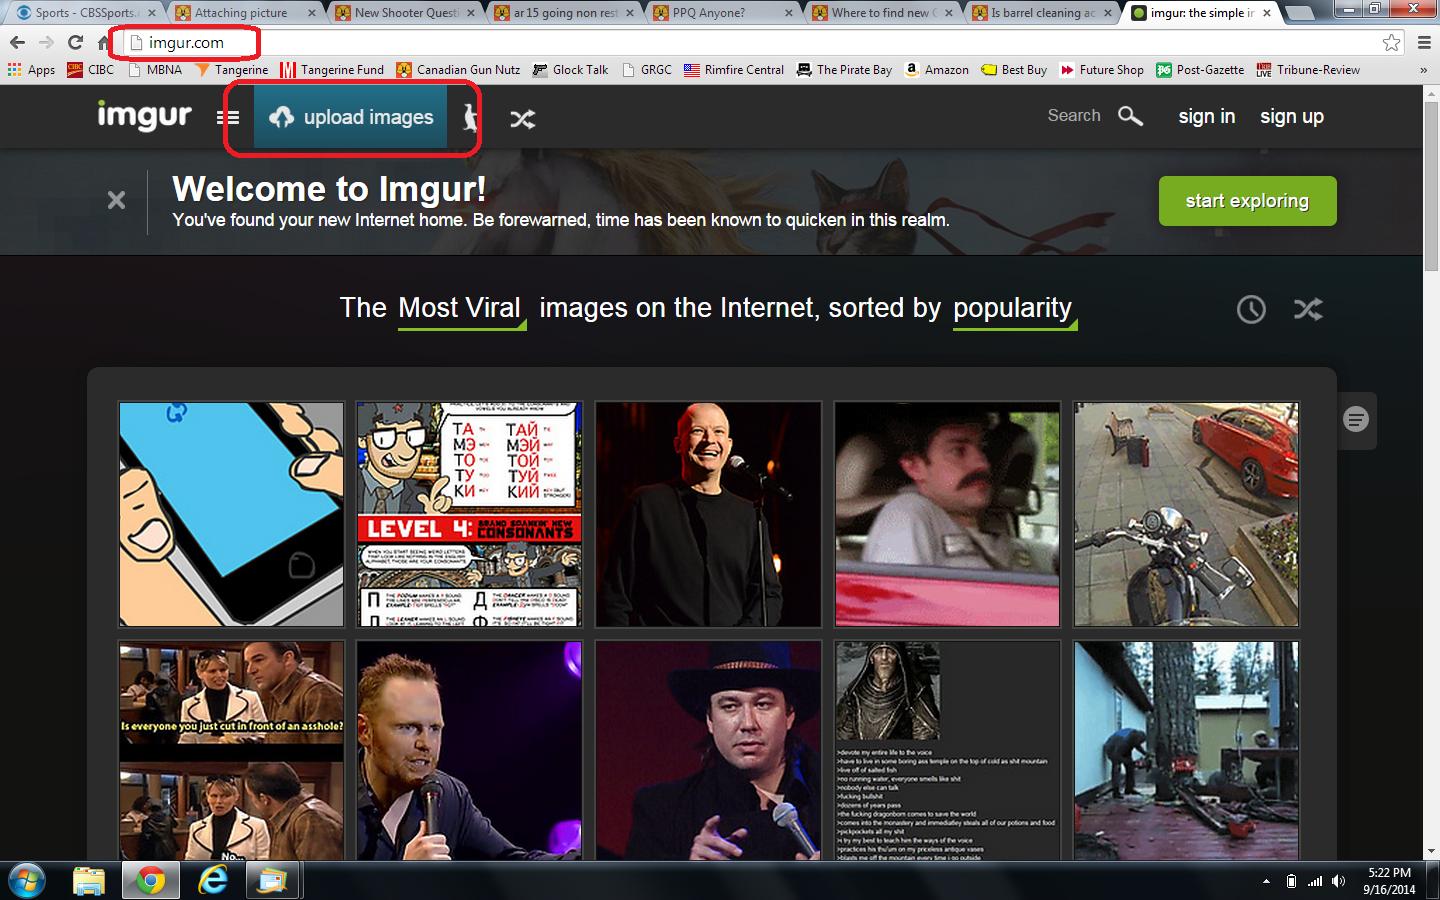Switch to Is barrel cleaning tab
This screenshot has width=1440, height=900.
pos(1043,13)
